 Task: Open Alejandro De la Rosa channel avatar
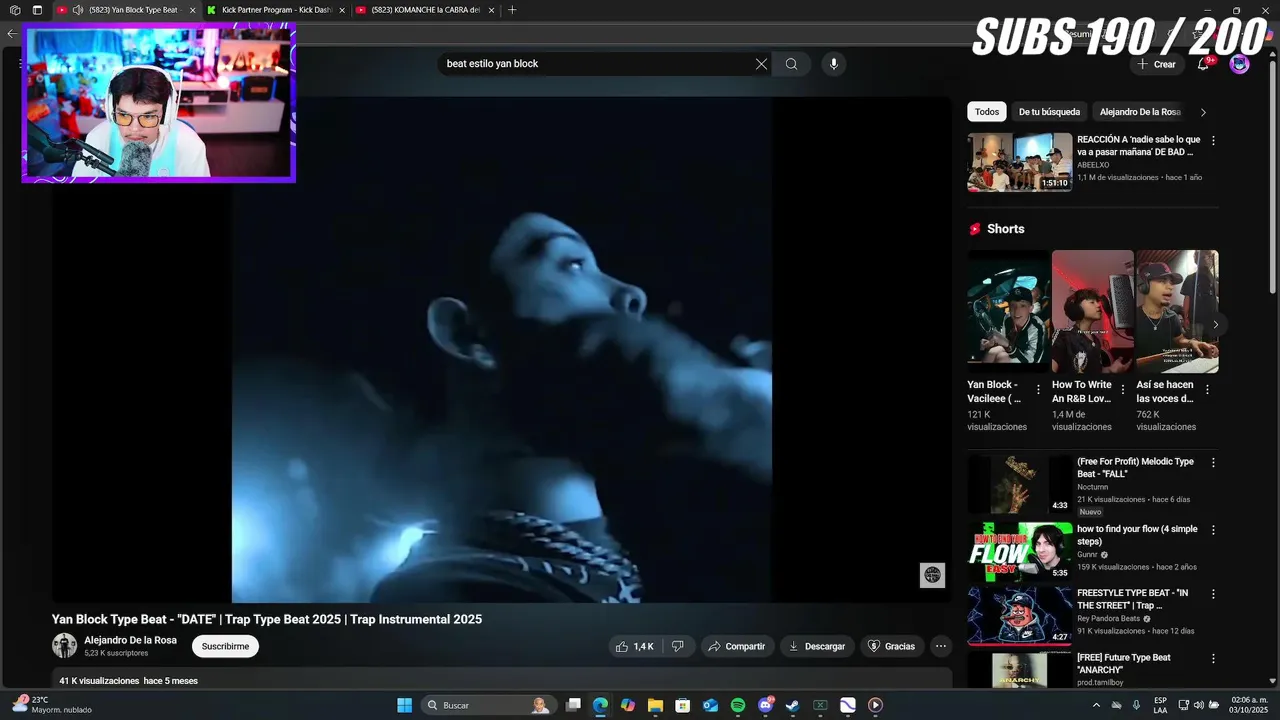(64, 646)
